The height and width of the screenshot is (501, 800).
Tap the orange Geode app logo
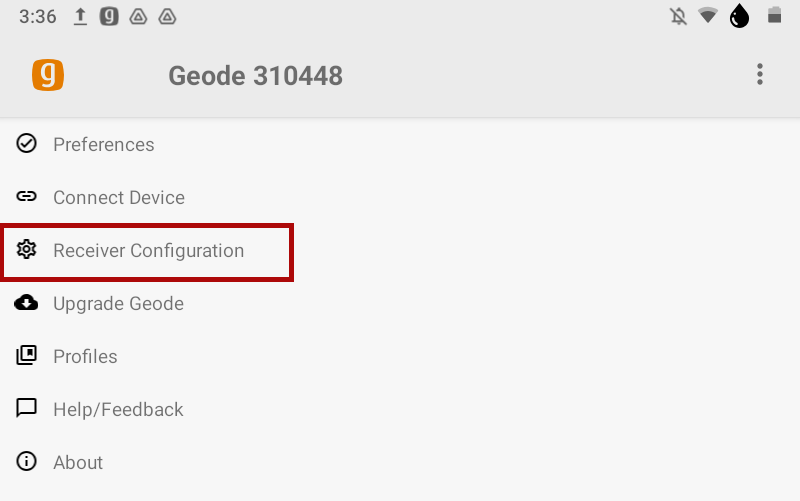point(48,75)
